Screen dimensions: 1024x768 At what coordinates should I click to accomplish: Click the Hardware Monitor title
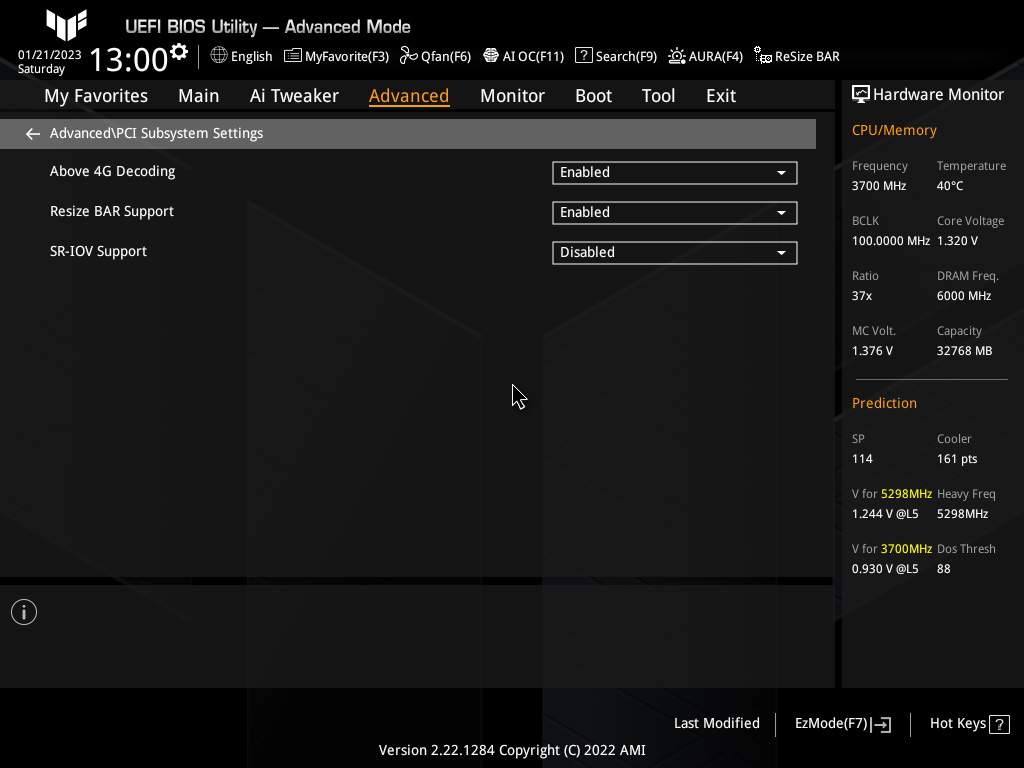(938, 95)
